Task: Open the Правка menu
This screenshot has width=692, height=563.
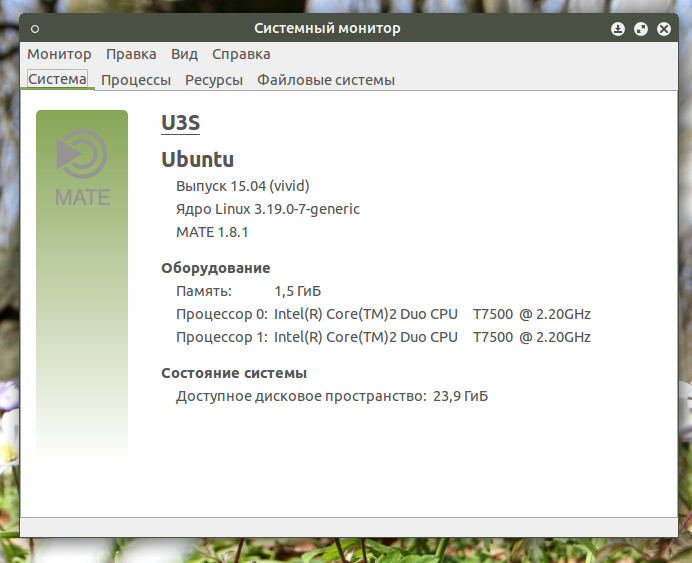Action: [x=131, y=54]
